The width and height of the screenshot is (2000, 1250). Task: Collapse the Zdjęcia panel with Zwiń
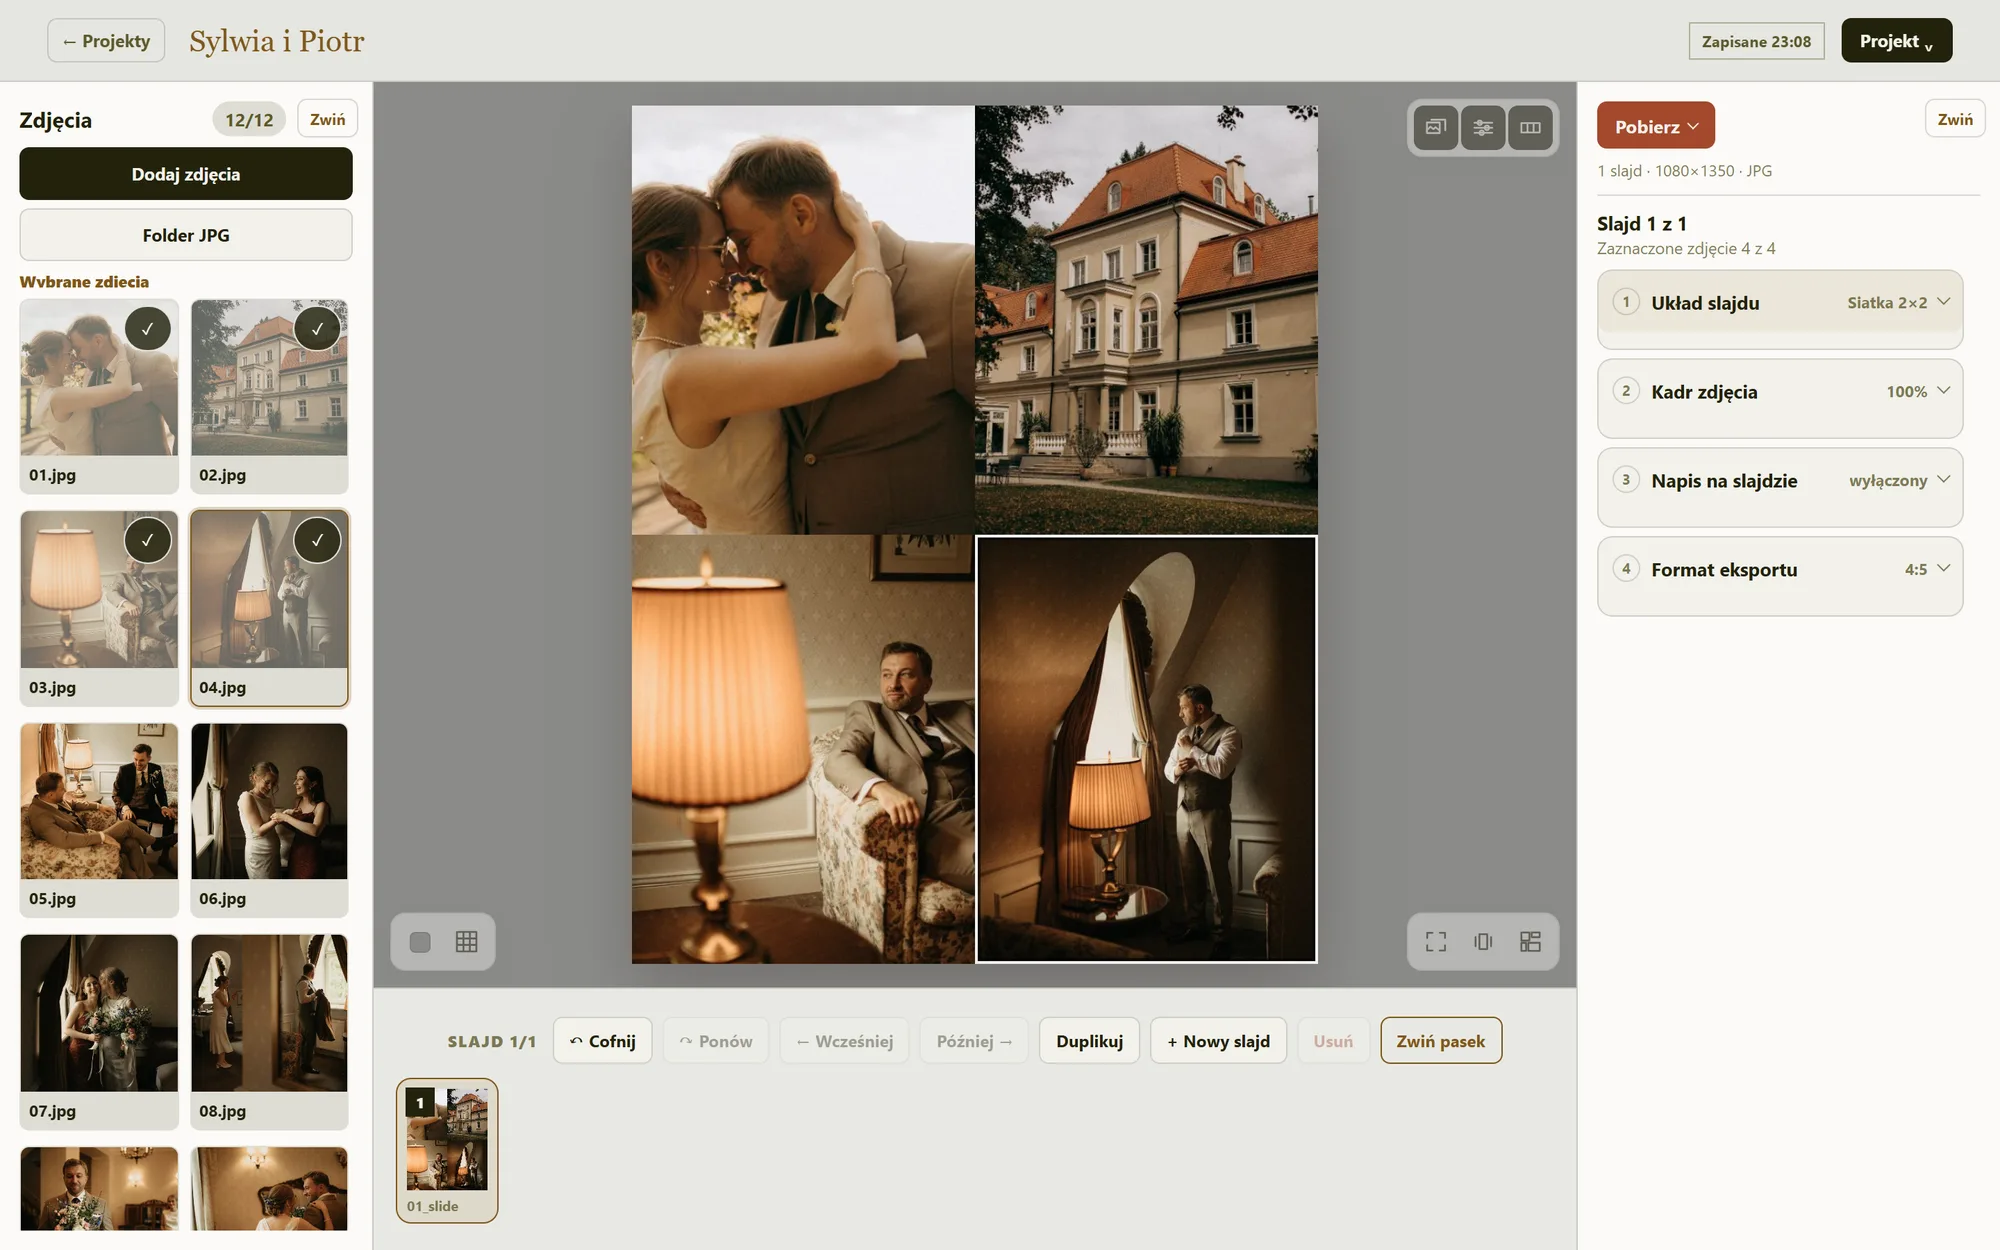[328, 119]
